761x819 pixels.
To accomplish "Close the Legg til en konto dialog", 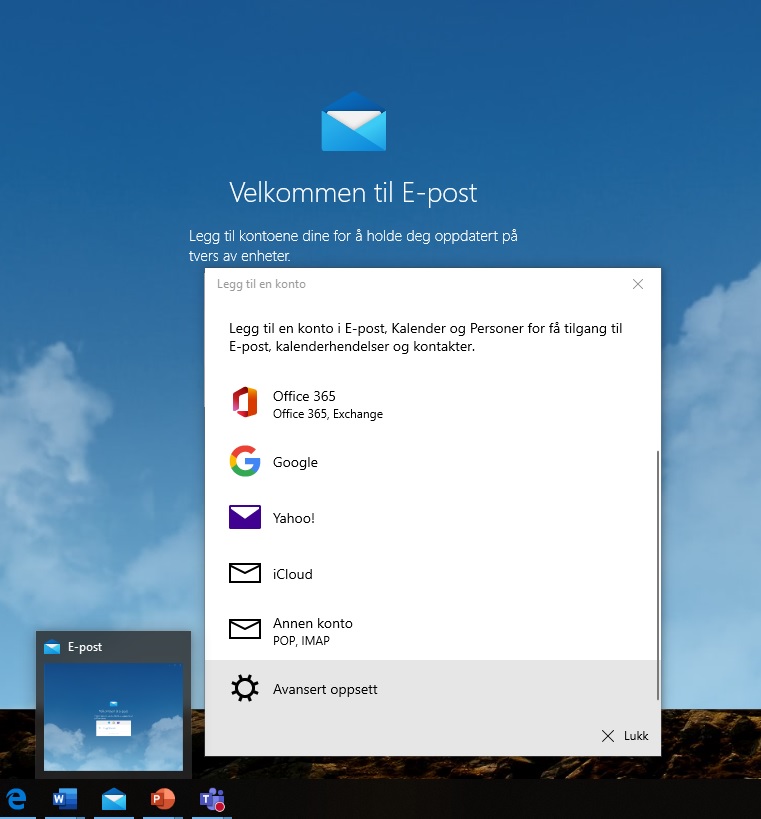I will [638, 284].
